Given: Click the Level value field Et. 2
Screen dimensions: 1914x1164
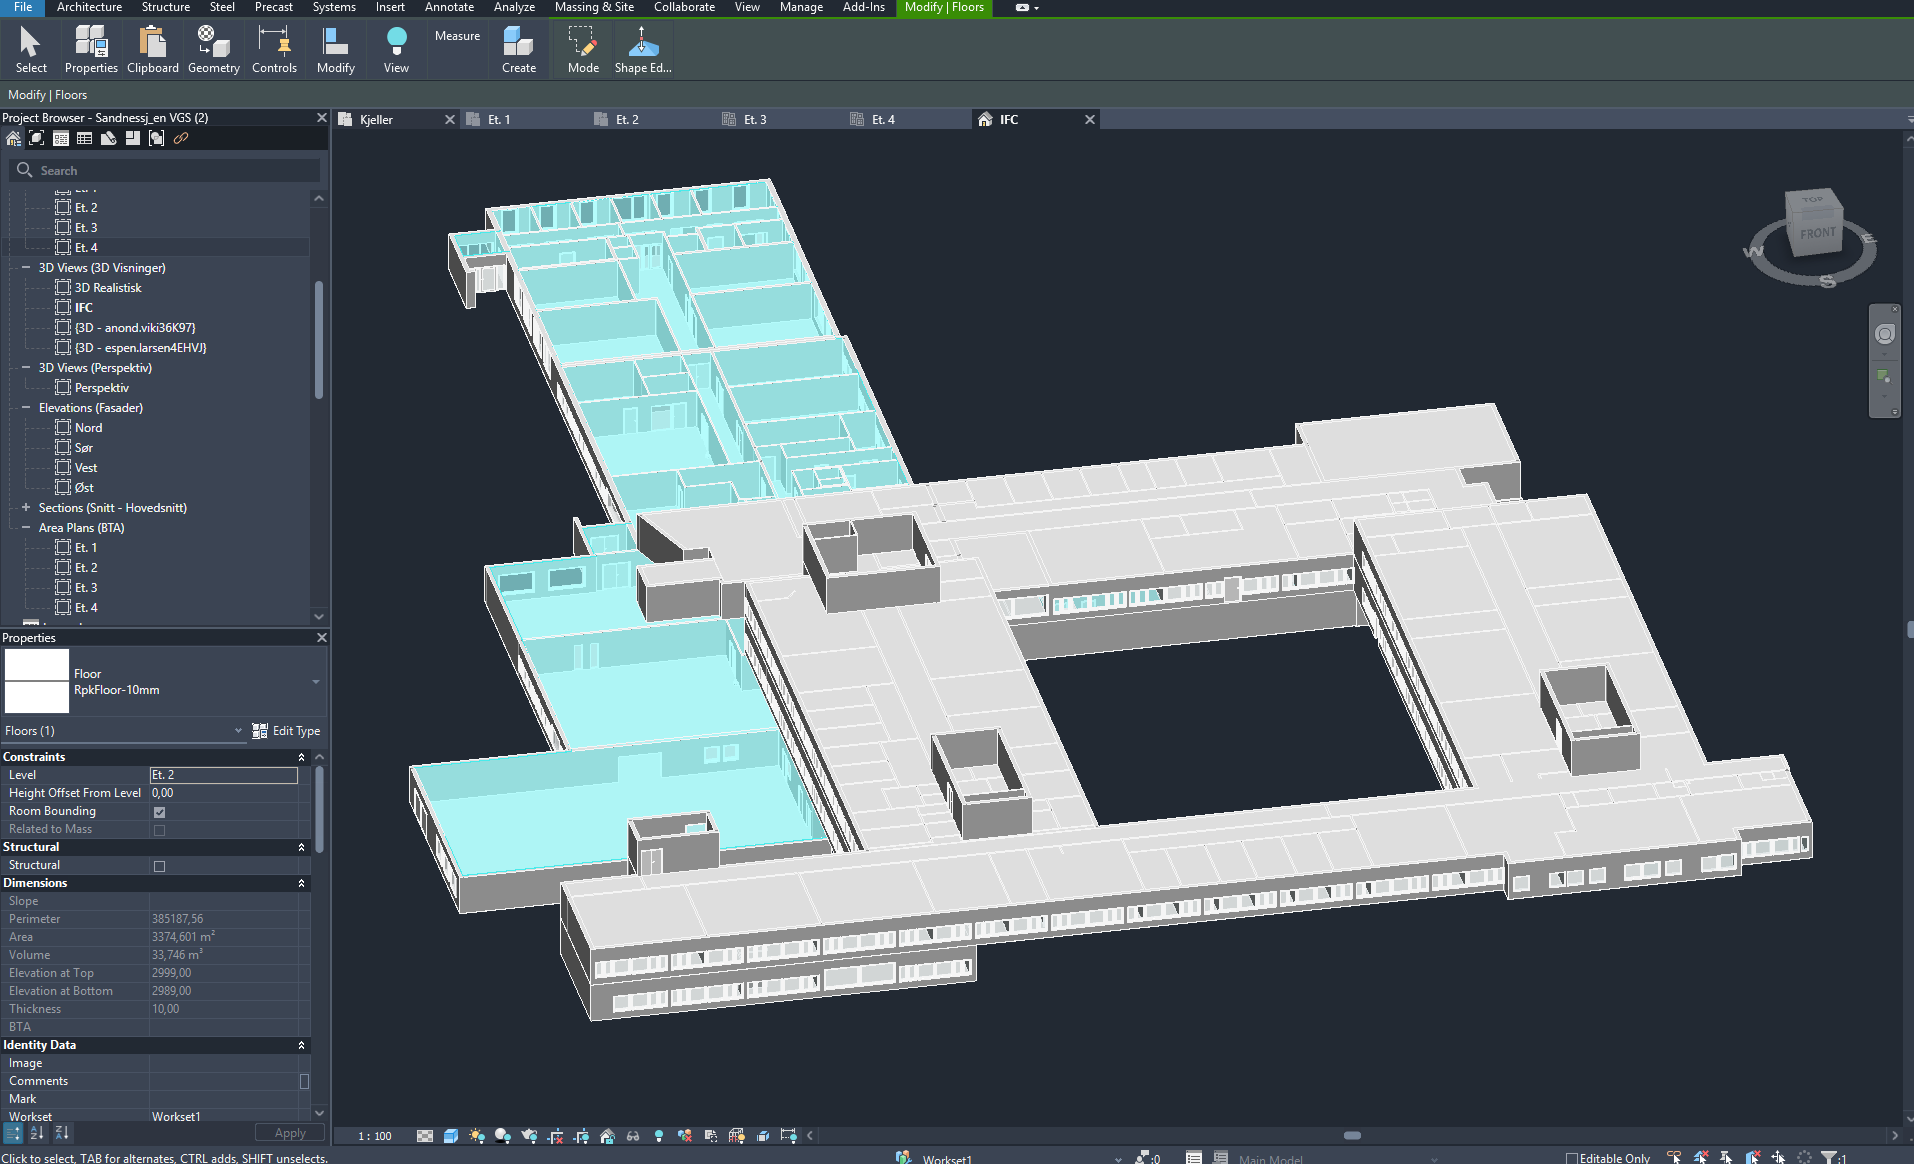Looking at the screenshot, I should [x=224, y=775].
